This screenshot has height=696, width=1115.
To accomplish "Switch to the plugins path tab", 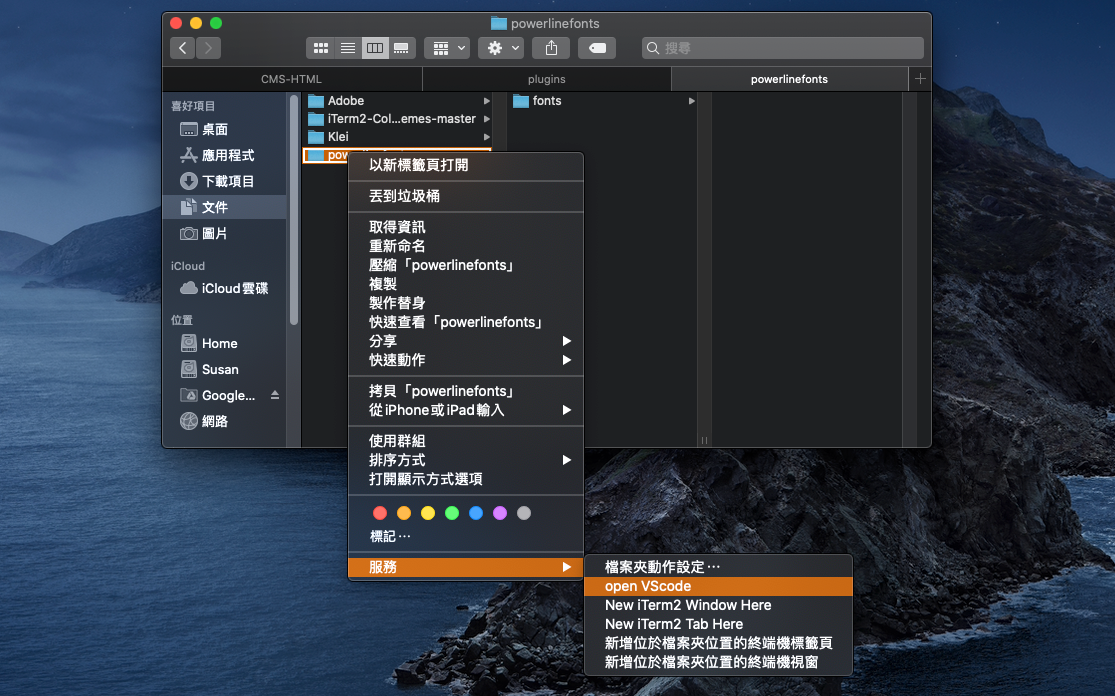I will point(545,78).
